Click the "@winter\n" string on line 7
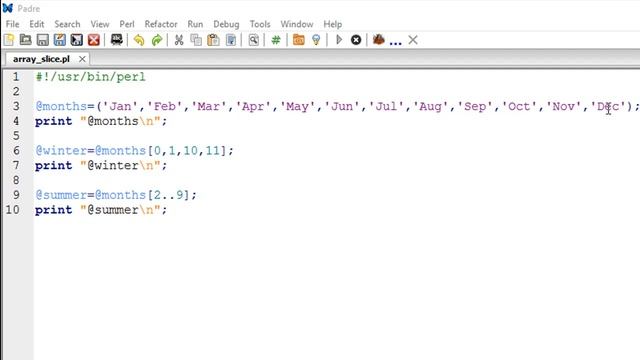This screenshot has height=360, width=640. coord(120,165)
